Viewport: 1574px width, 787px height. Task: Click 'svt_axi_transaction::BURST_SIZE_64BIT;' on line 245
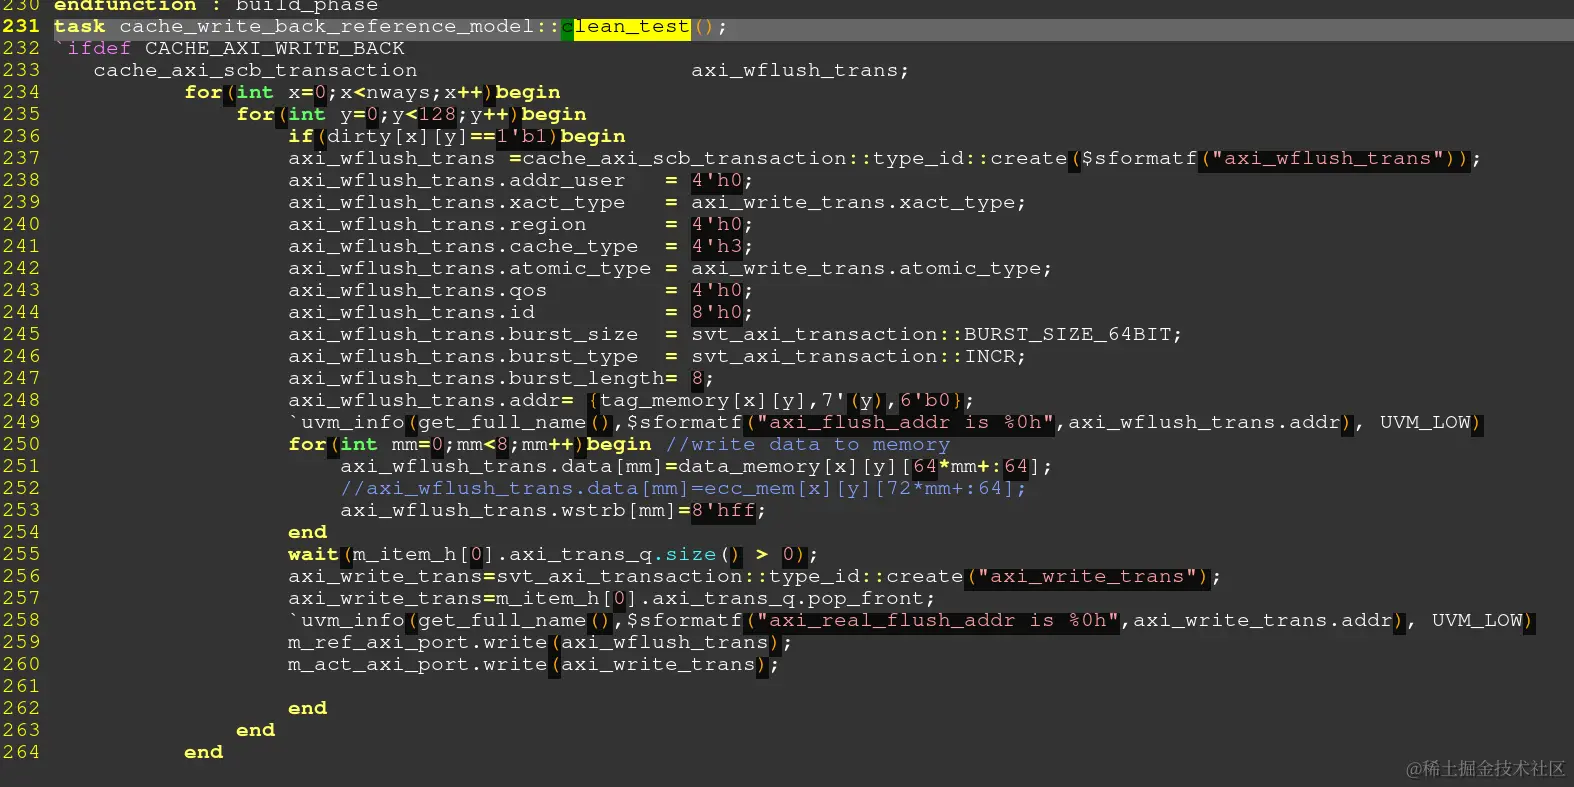[937, 334]
